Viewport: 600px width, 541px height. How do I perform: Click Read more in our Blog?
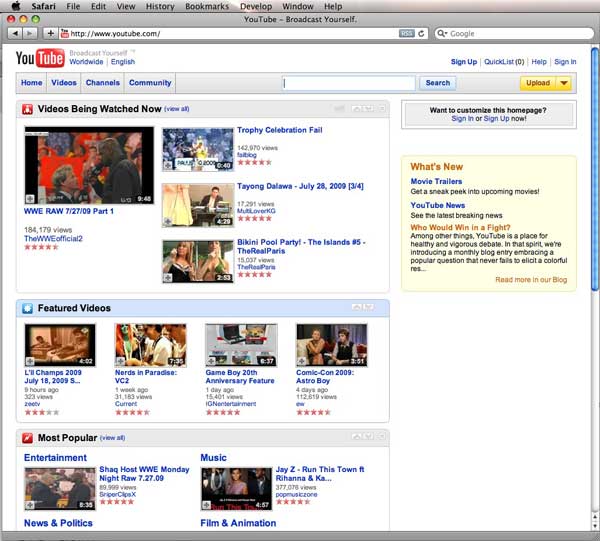click(531, 280)
